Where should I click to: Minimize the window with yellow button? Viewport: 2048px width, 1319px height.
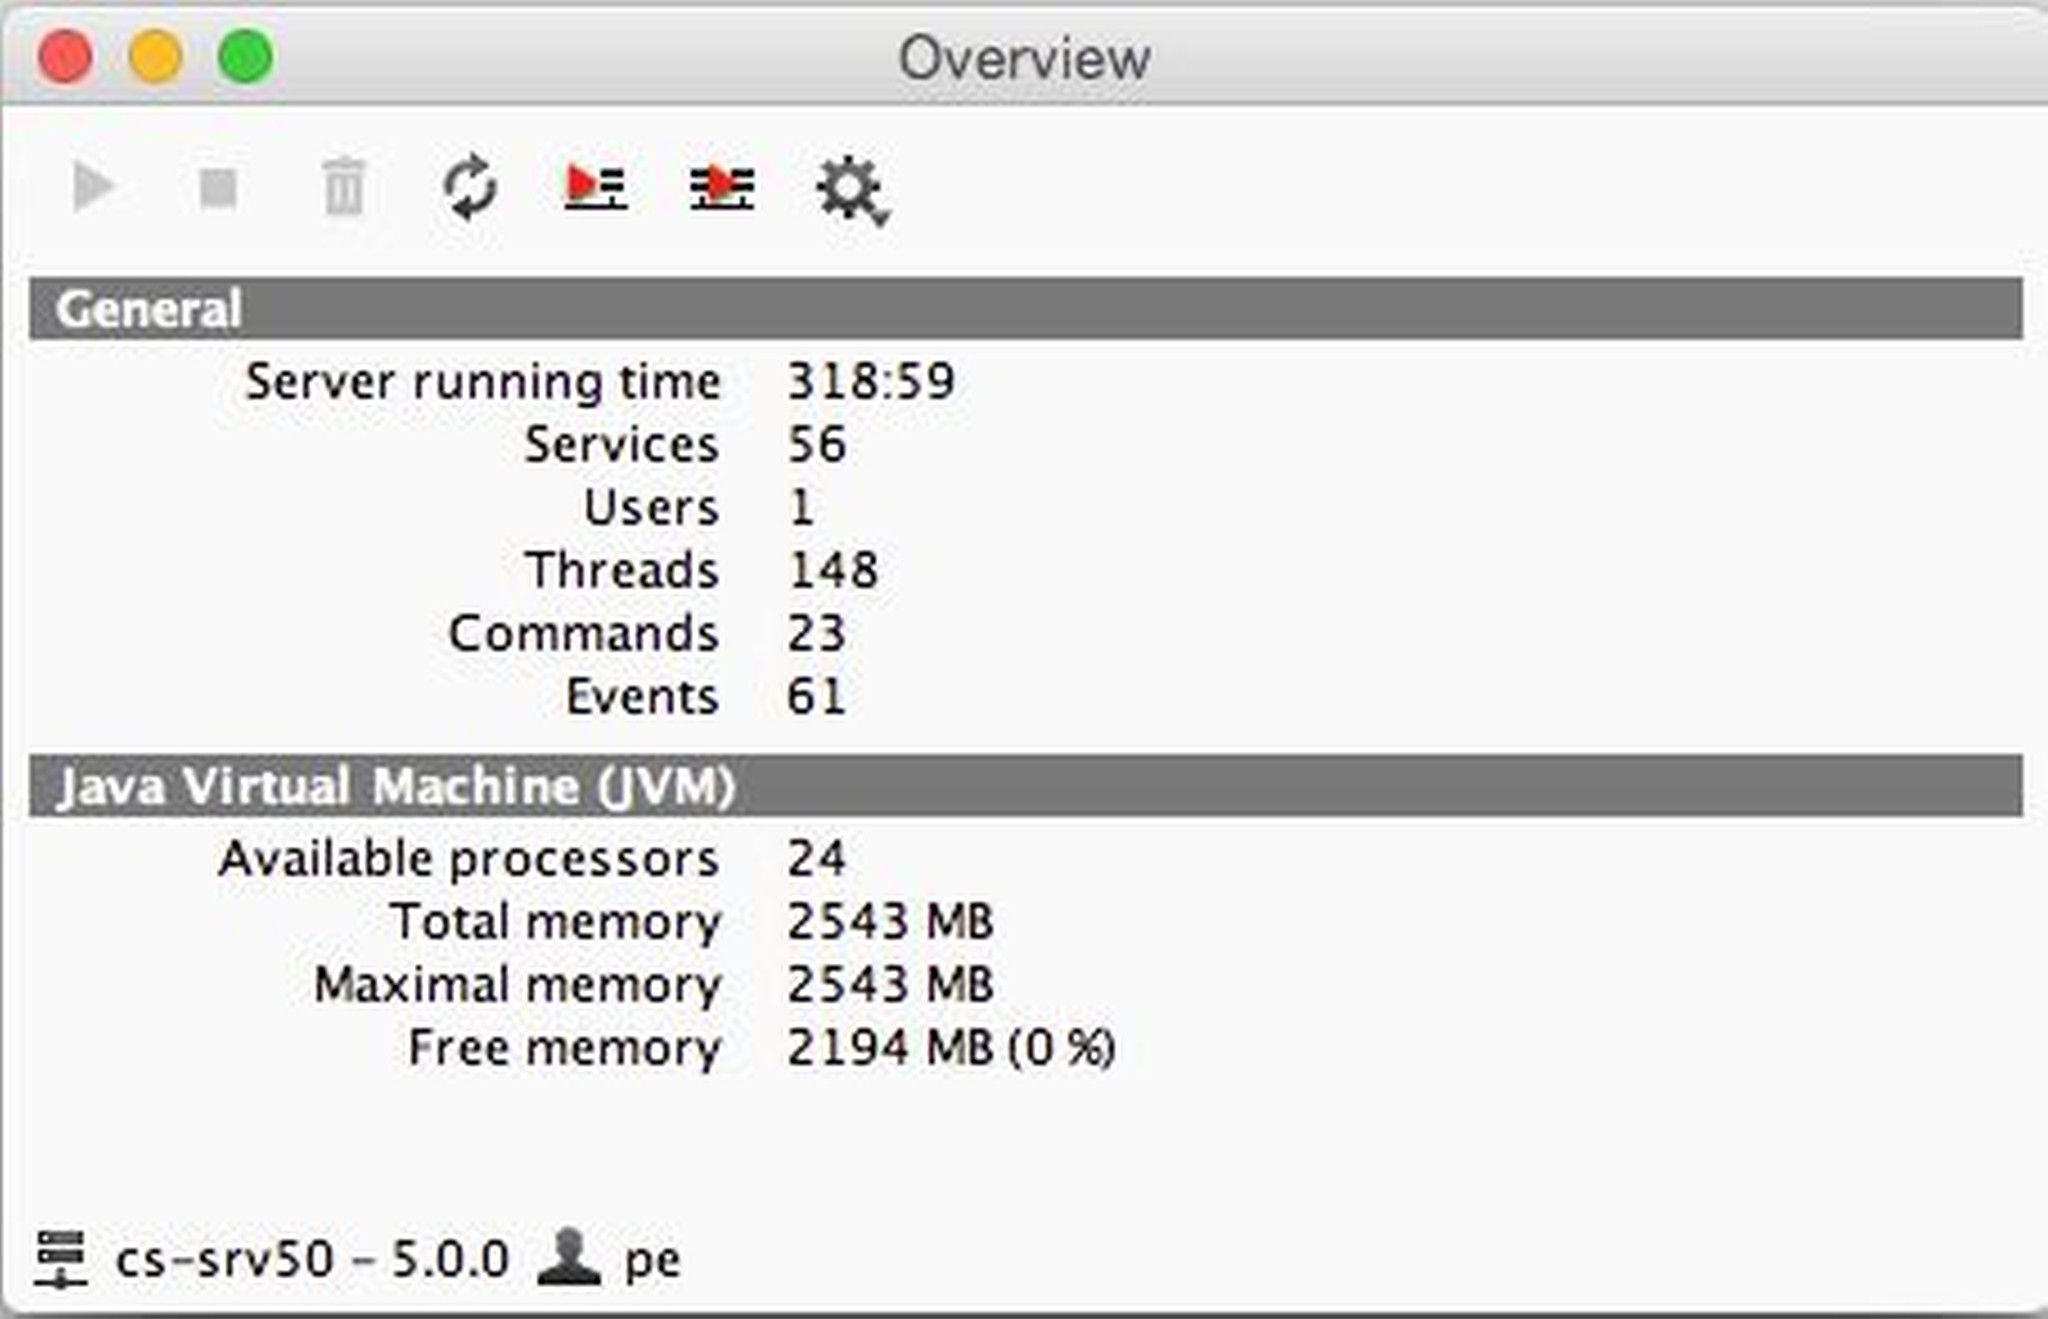[x=156, y=56]
